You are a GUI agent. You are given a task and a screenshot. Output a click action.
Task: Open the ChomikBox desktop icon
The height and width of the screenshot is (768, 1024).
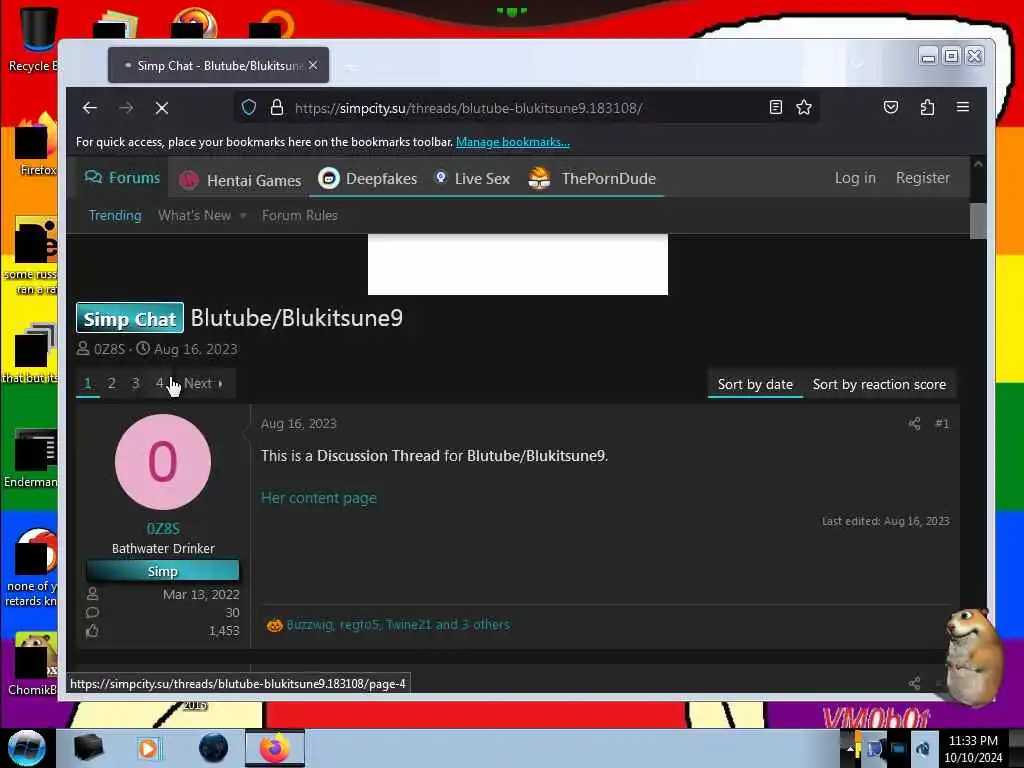point(33,663)
